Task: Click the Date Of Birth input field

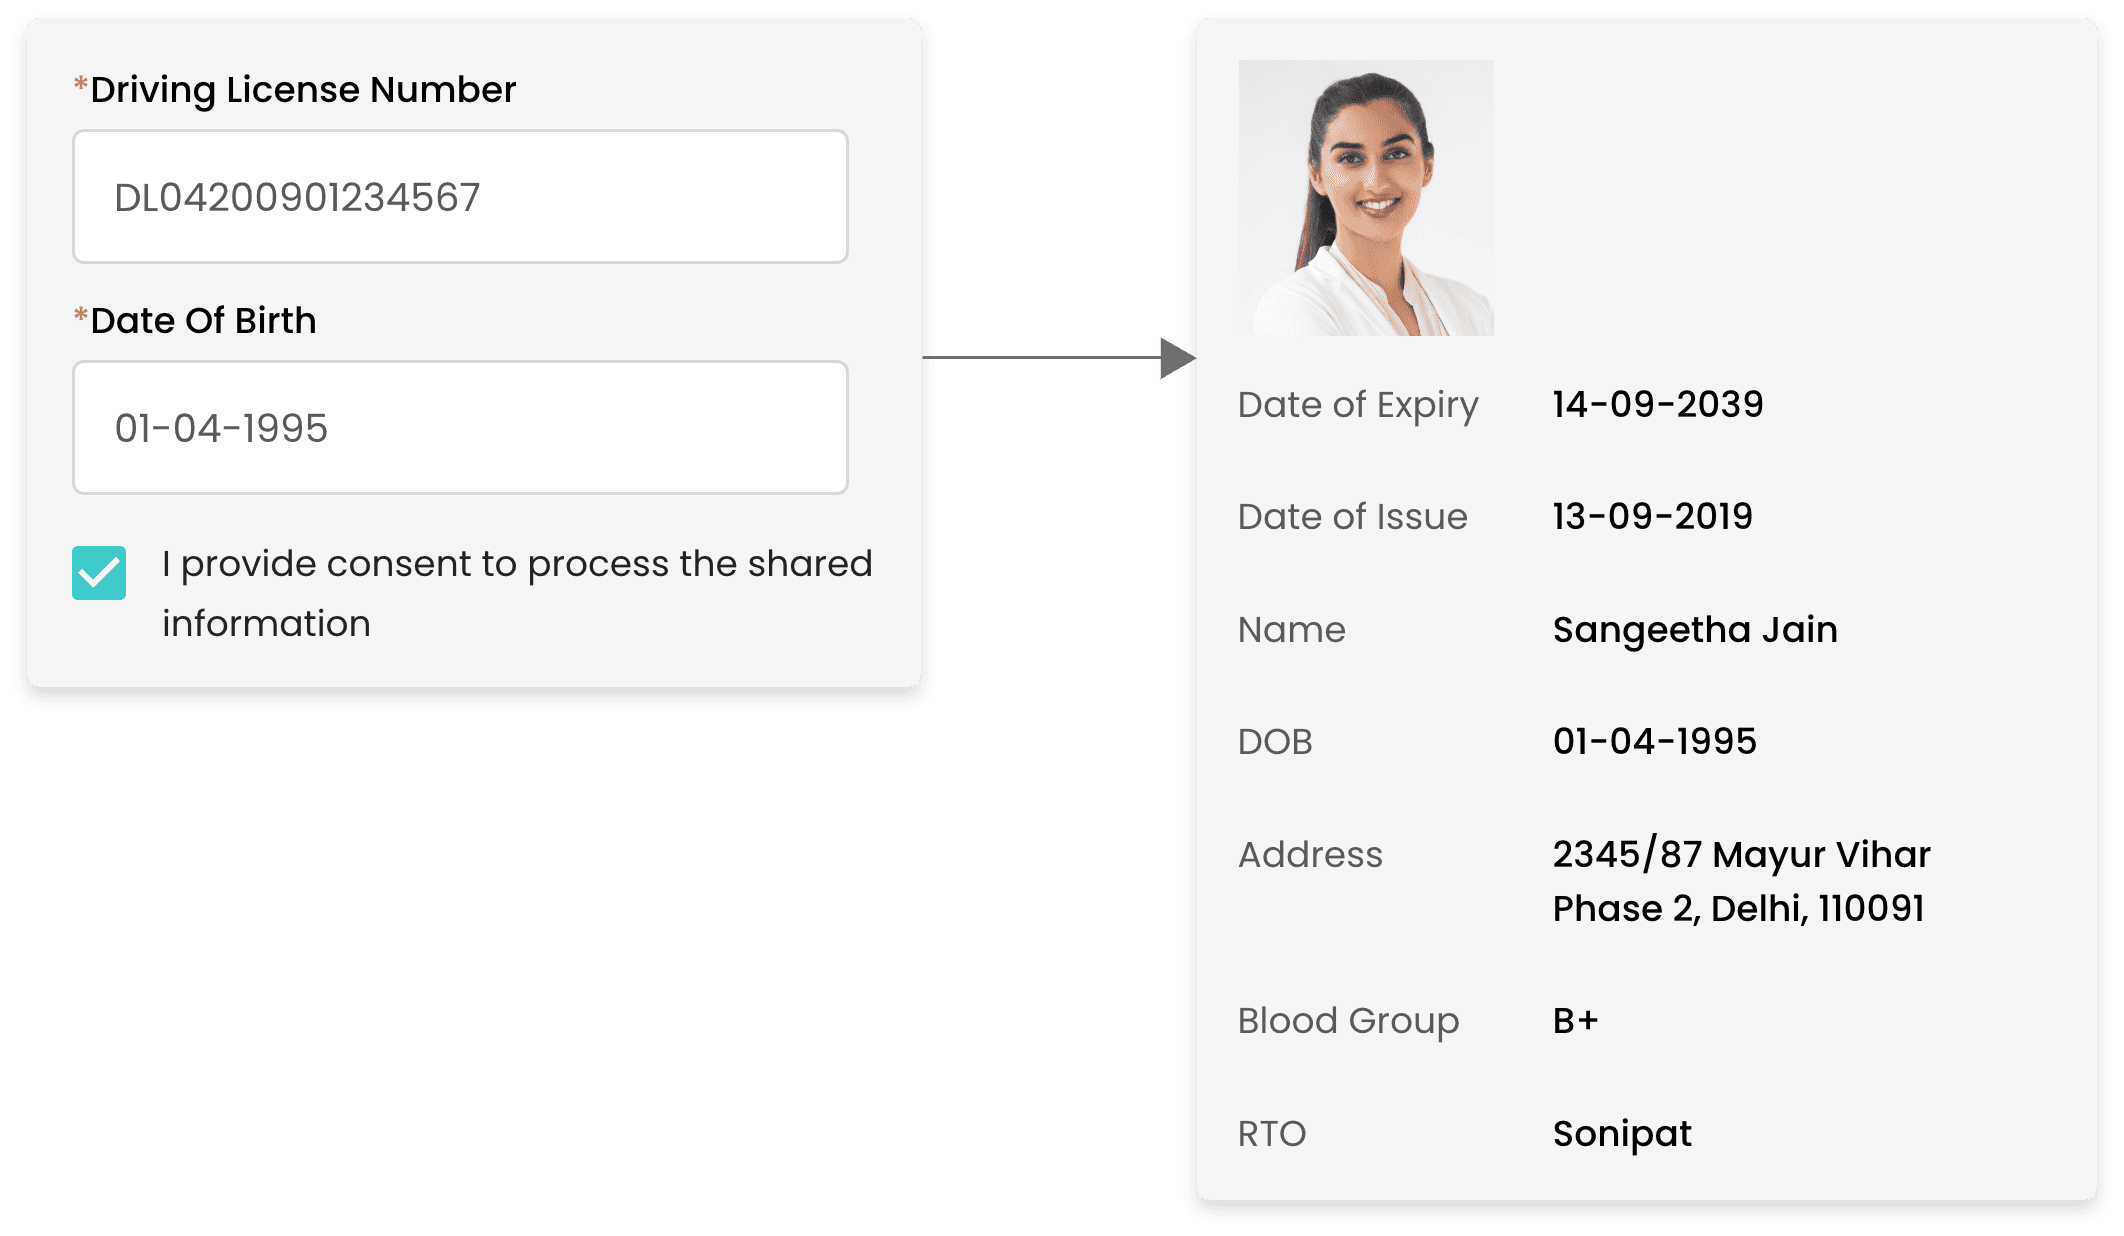Action: tap(460, 428)
